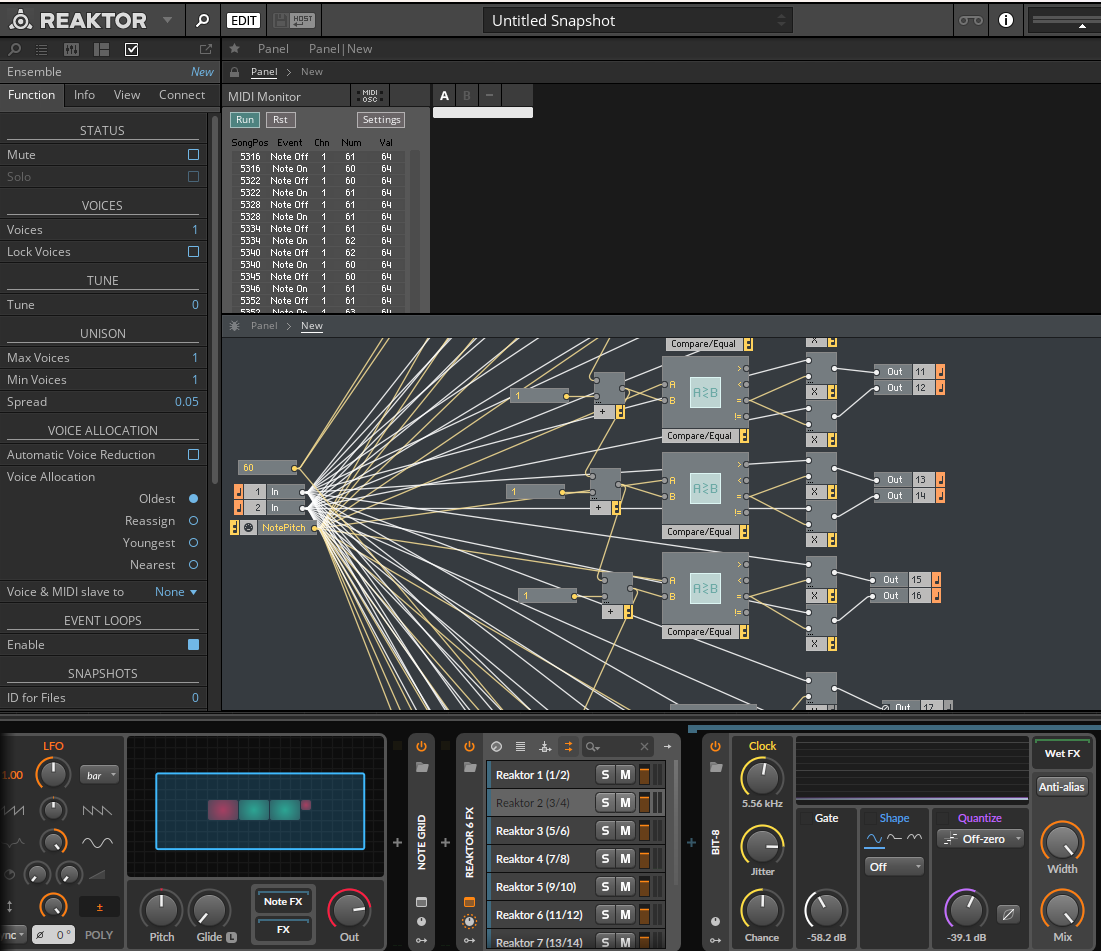Toggle Automatic Voice Reduction checkbox
This screenshot has width=1101, height=951.
194,454
